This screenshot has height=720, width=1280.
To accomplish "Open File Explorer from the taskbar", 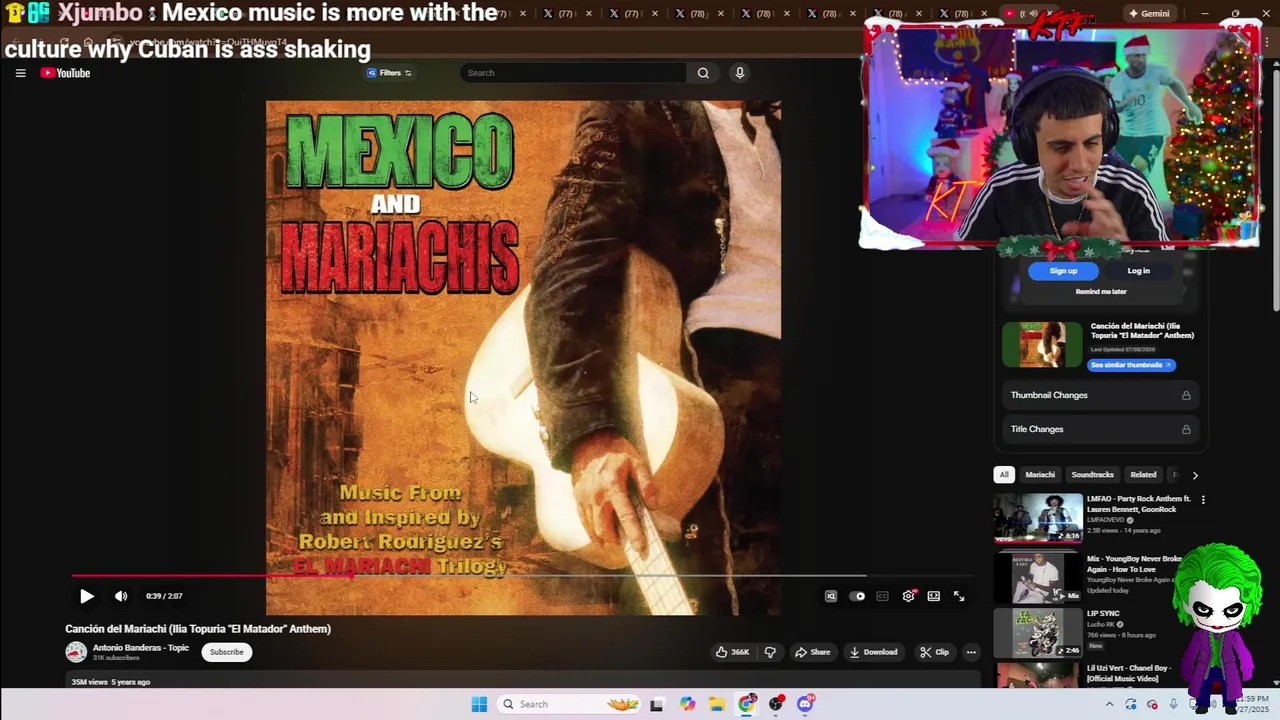I will coord(717,704).
